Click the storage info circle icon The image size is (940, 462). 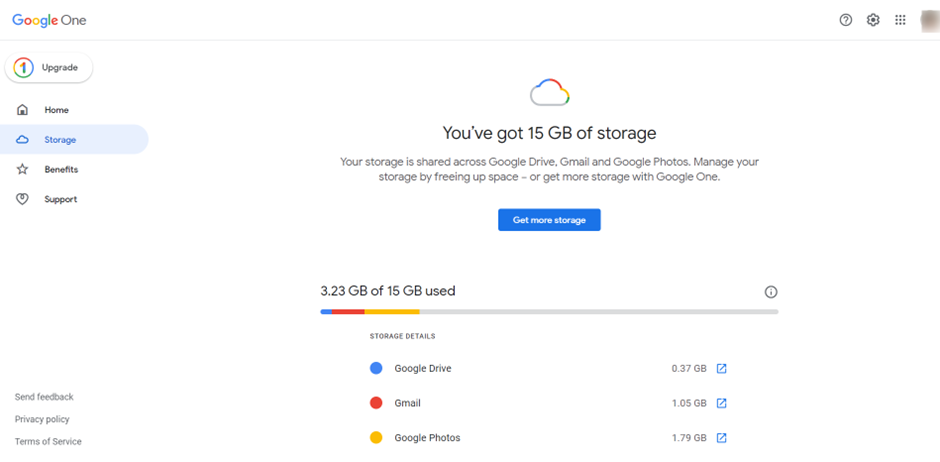771,292
